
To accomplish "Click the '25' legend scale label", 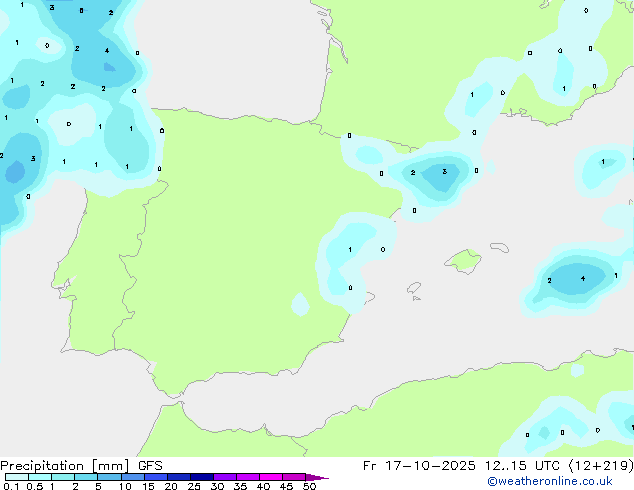I will 194,486.
